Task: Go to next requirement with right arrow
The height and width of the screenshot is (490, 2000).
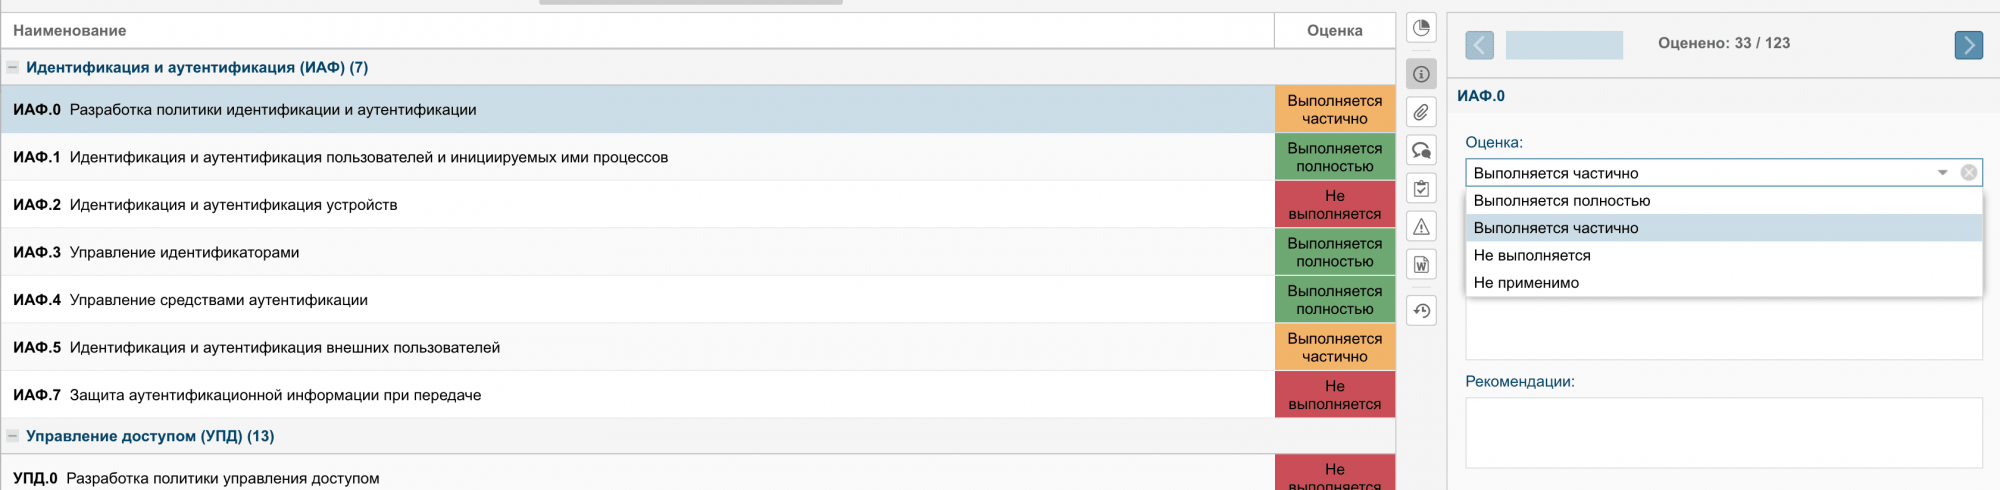Action: click(1968, 45)
